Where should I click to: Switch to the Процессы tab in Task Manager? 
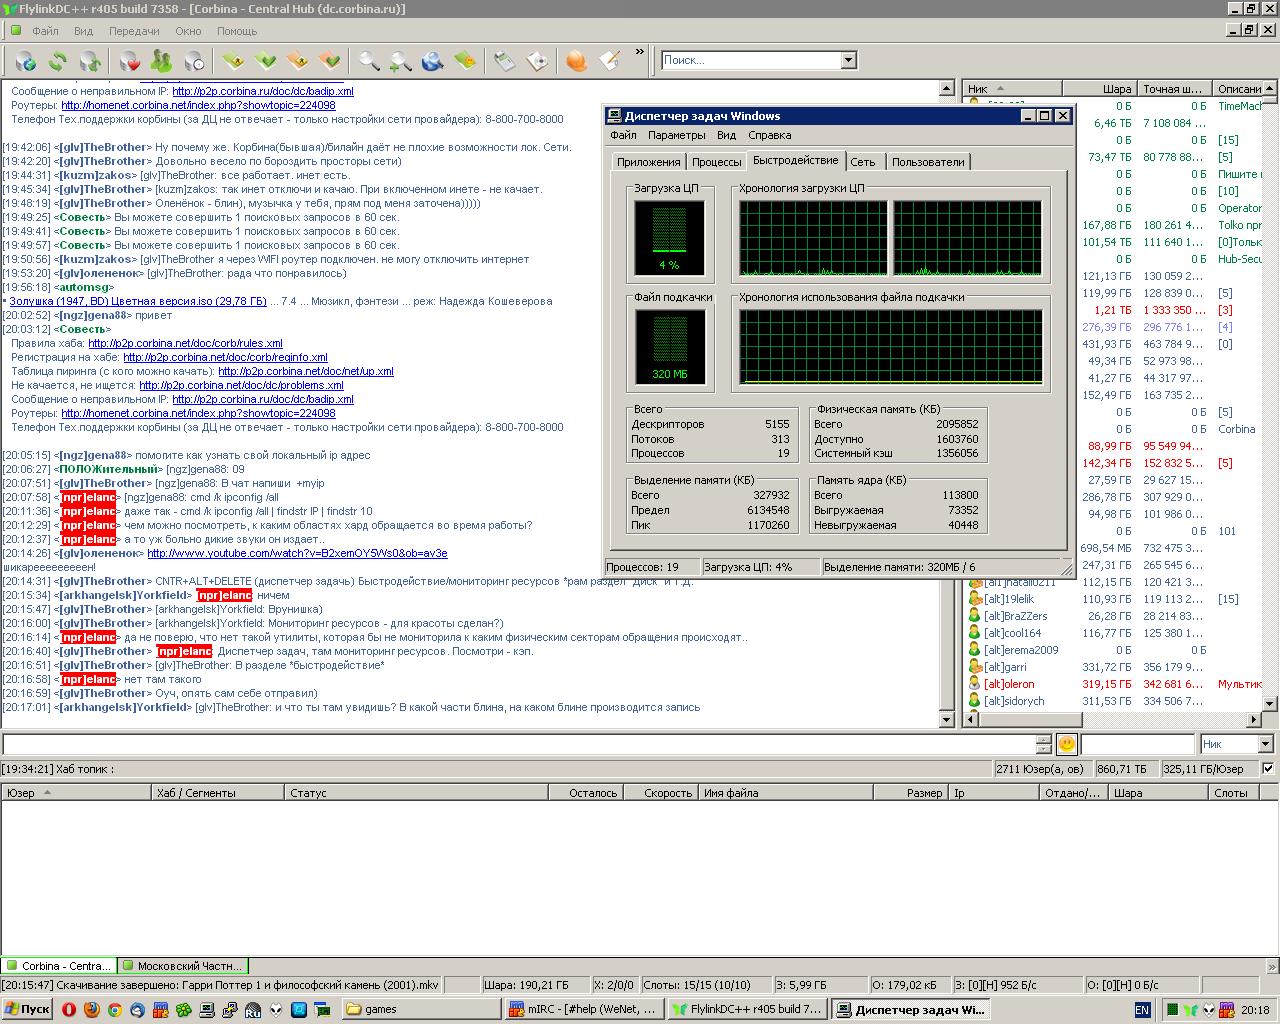tap(716, 162)
